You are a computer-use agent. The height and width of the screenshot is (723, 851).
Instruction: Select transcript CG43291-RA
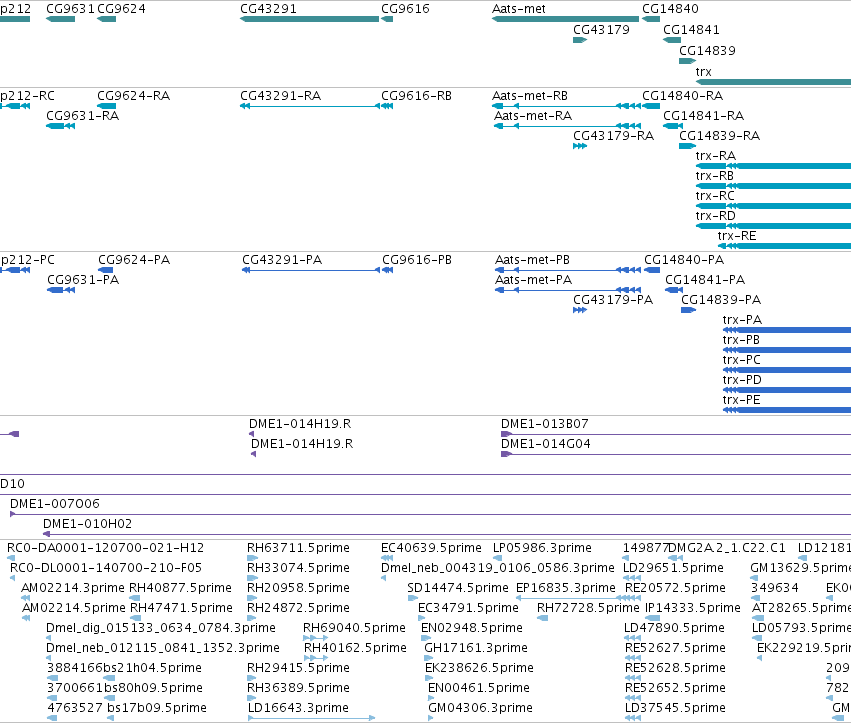click(x=281, y=96)
